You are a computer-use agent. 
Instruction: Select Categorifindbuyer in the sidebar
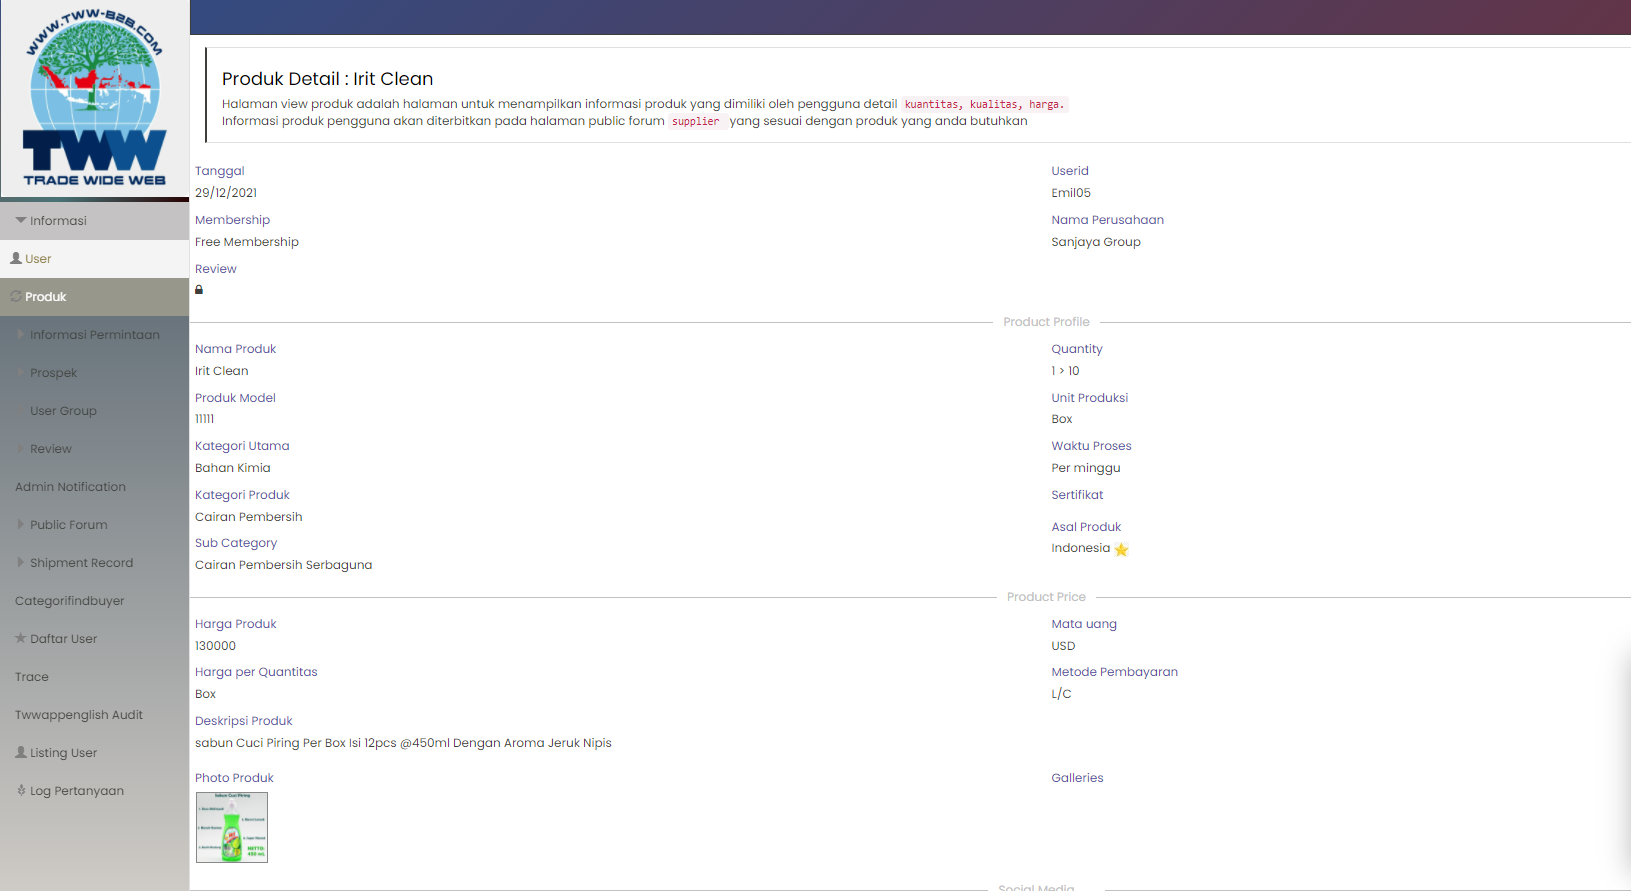point(70,601)
